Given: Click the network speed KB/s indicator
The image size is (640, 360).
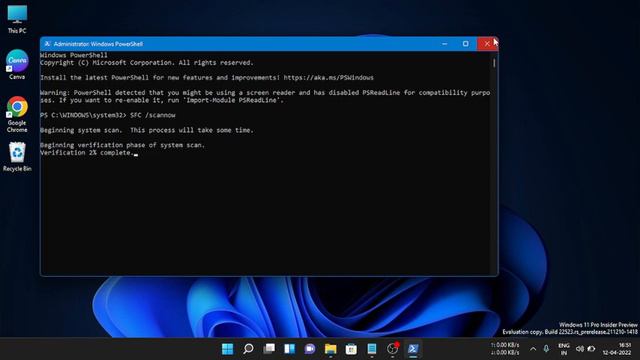Looking at the screenshot, I should click(x=505, y=349).
